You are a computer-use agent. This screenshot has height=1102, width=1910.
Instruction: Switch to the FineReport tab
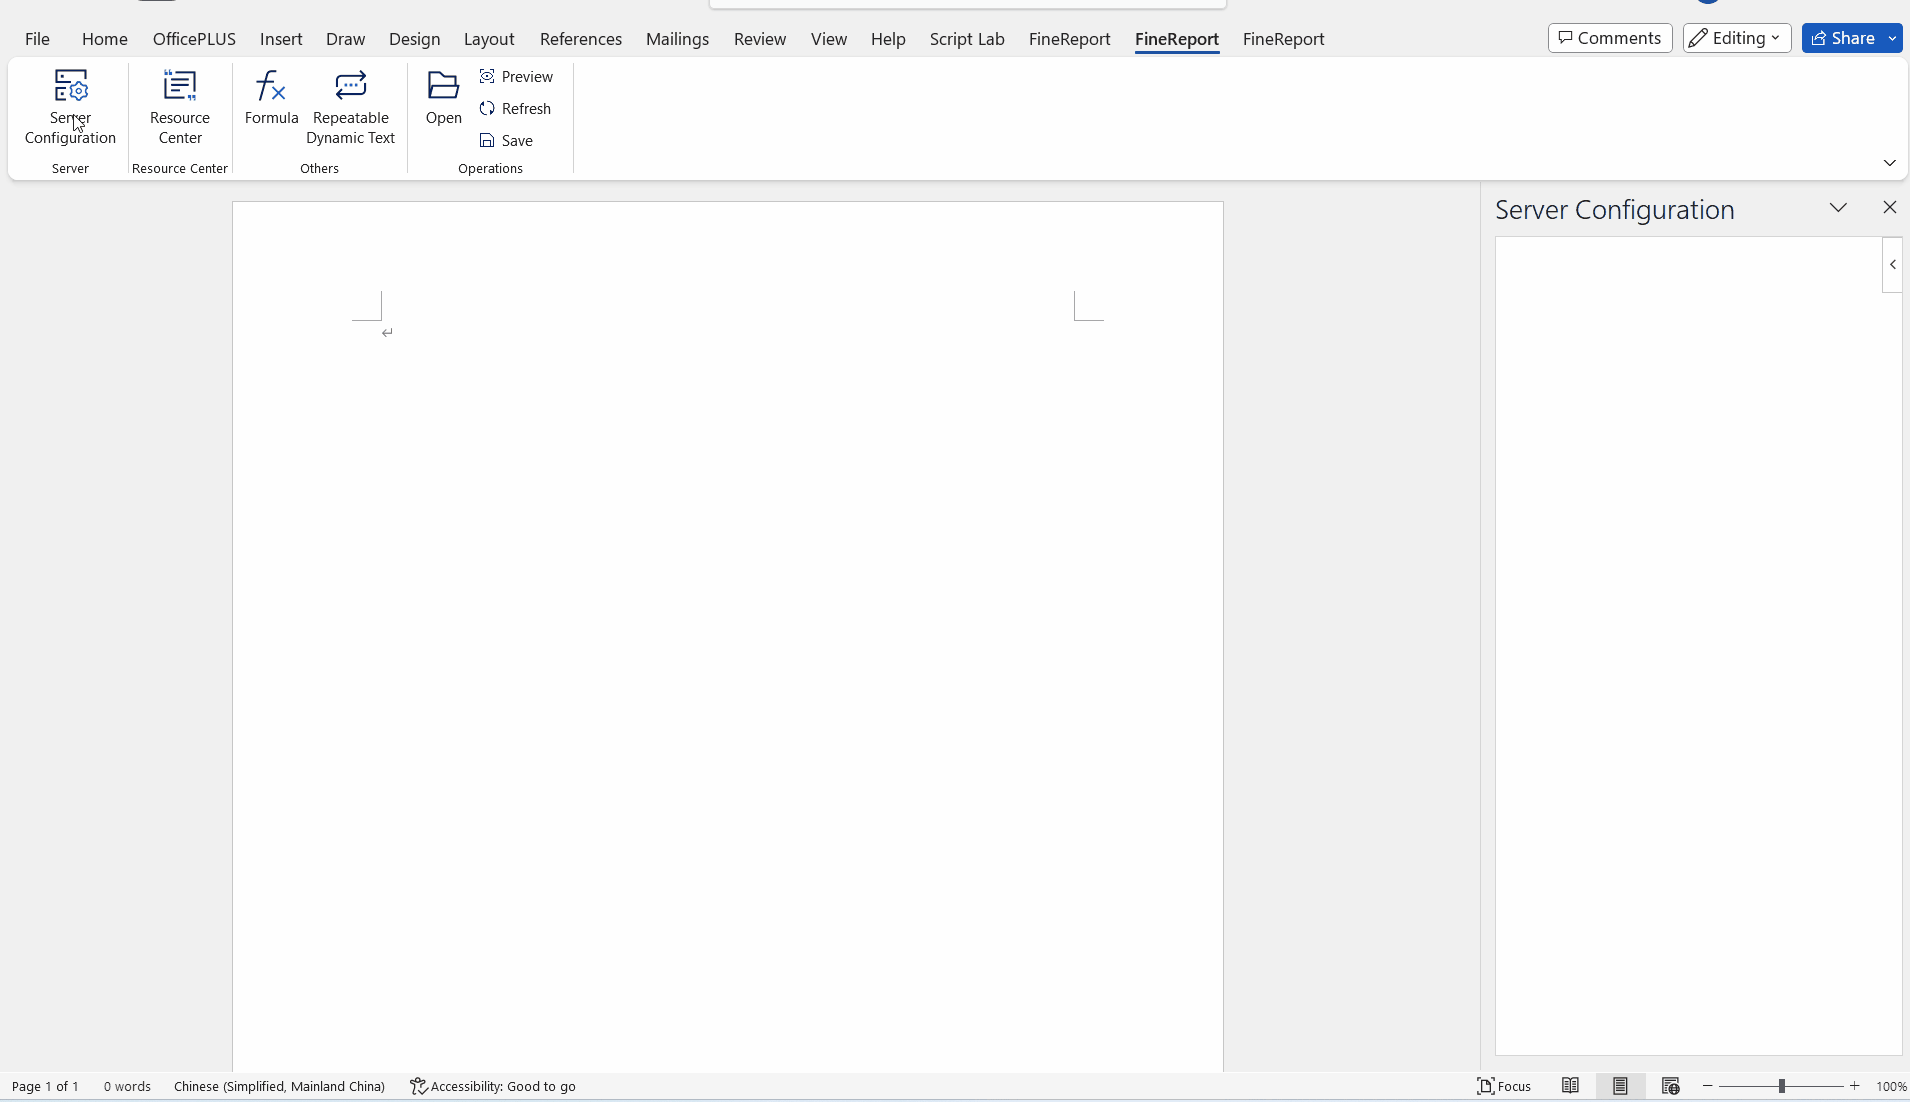(x=1176, y=39)
